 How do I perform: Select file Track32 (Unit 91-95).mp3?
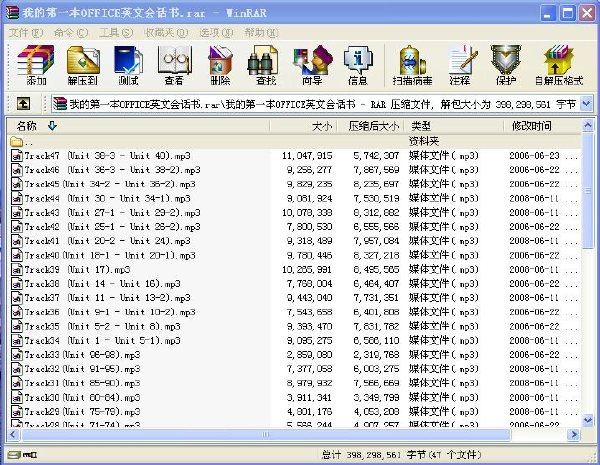76,369
